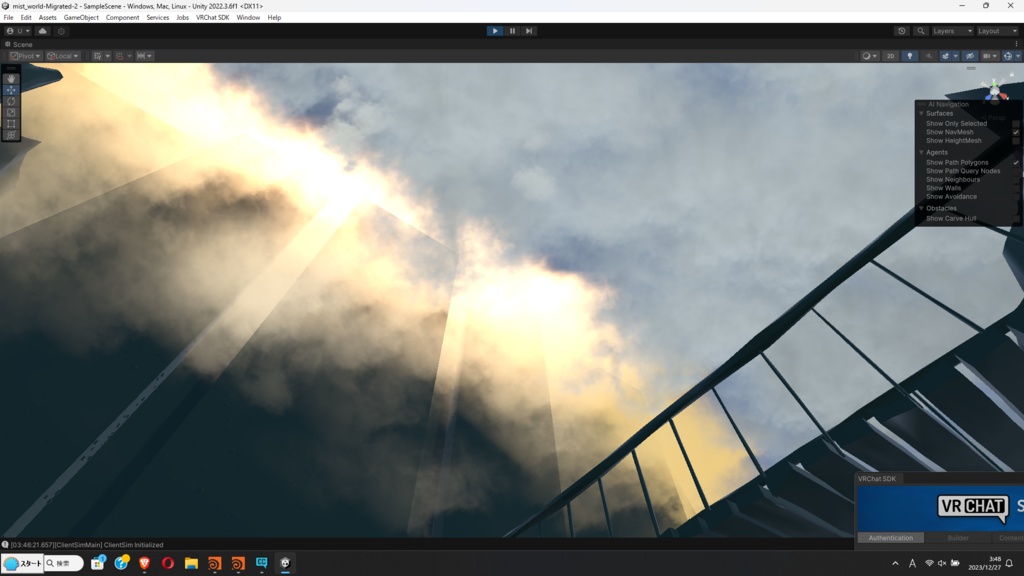Screen dimensions: 1024x576
Task: Uncheck Show NavMesh checkbox
Action: point(1016,132)
